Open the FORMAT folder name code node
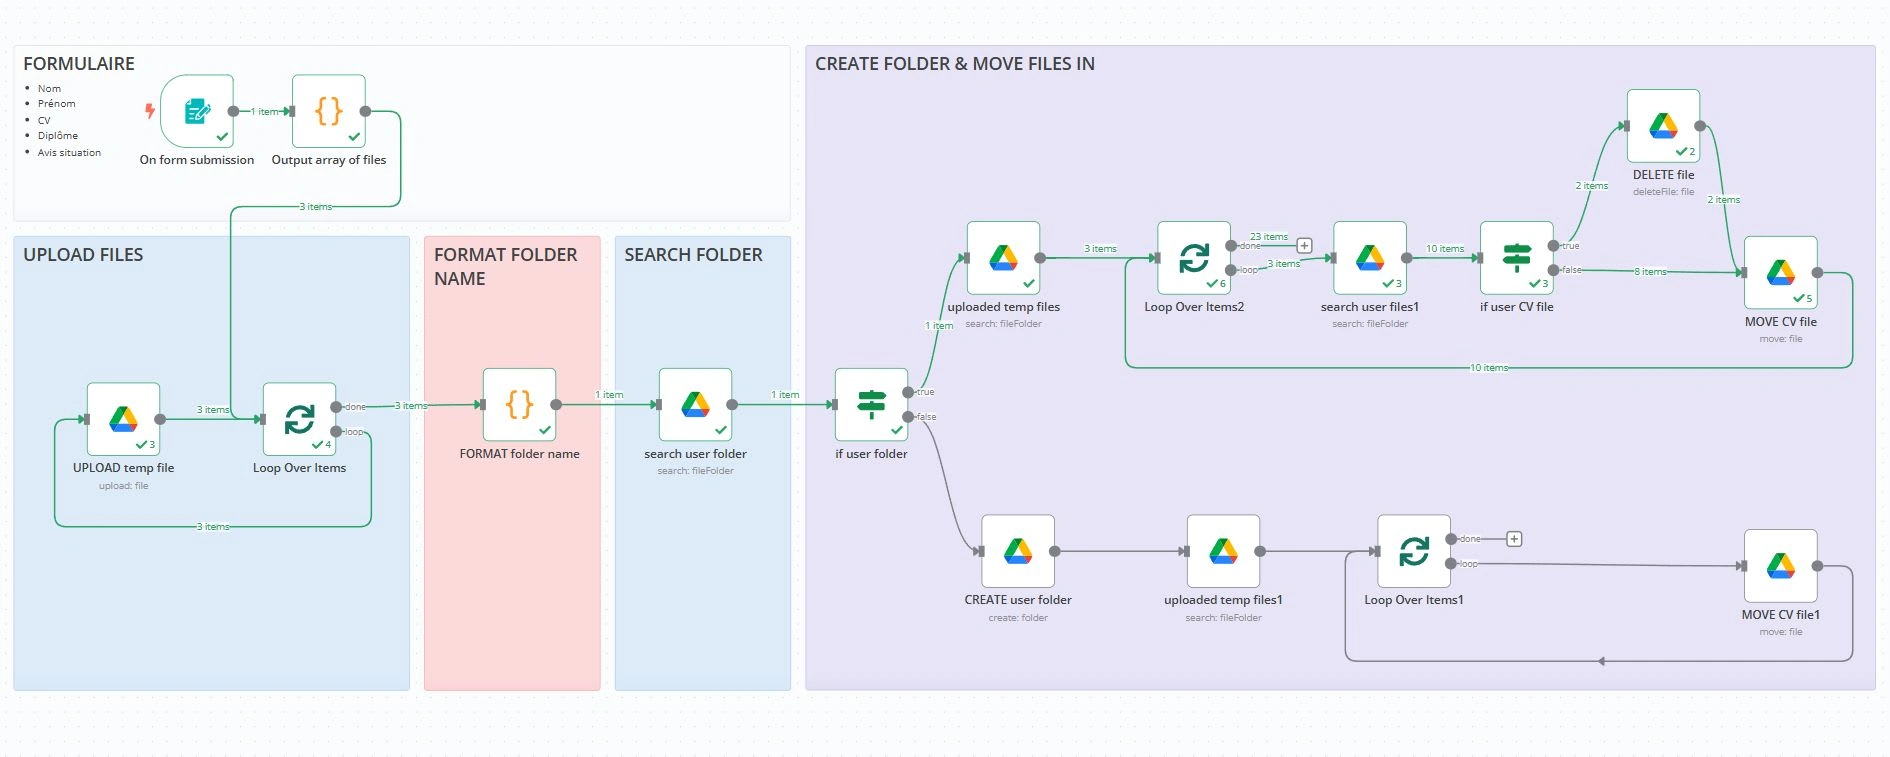This screenshot has width=1890, height=757. (520, 404)
